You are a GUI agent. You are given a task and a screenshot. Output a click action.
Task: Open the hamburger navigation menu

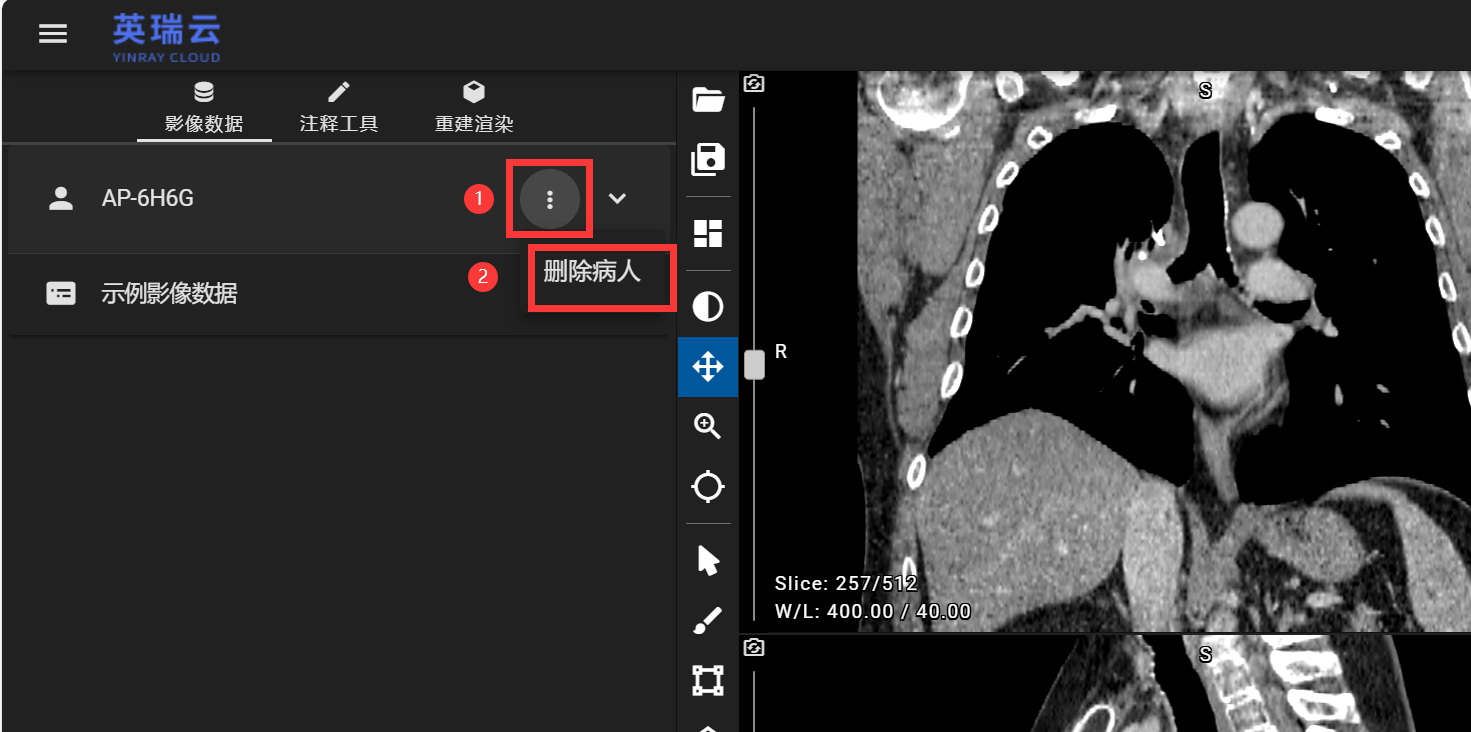click(x=53, y=34)
